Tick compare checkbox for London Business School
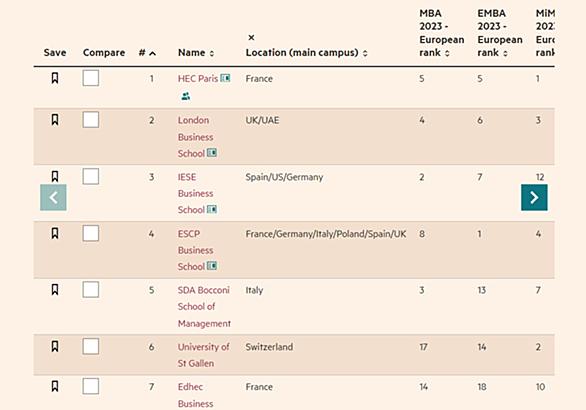 pos(91,120)
